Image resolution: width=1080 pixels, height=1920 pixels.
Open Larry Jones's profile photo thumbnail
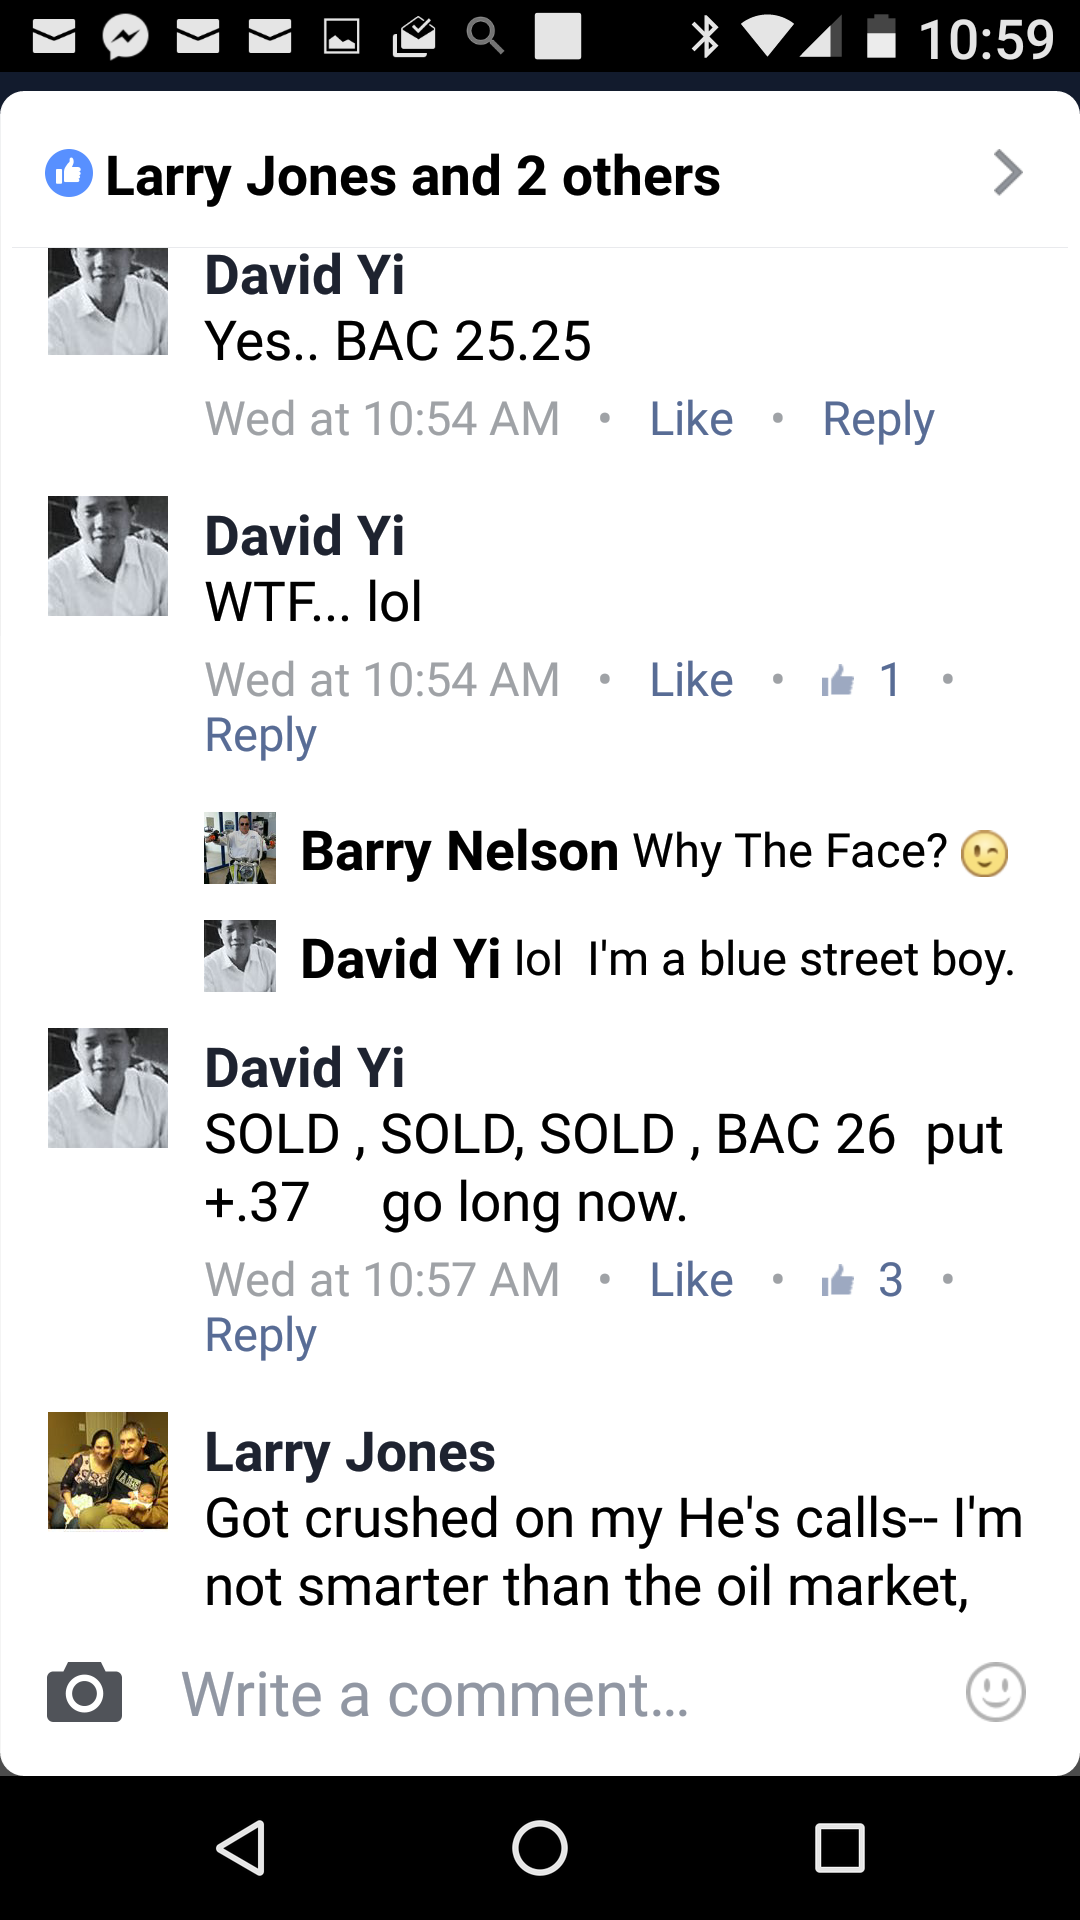pyautogui.click(x=108, y=1470)
